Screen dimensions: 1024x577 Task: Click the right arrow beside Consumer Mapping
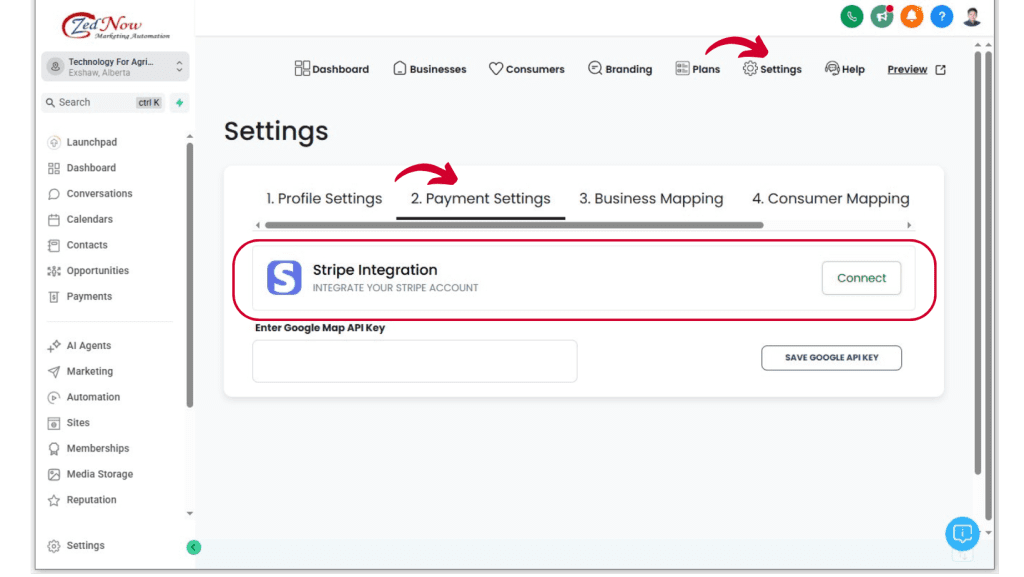909,225
